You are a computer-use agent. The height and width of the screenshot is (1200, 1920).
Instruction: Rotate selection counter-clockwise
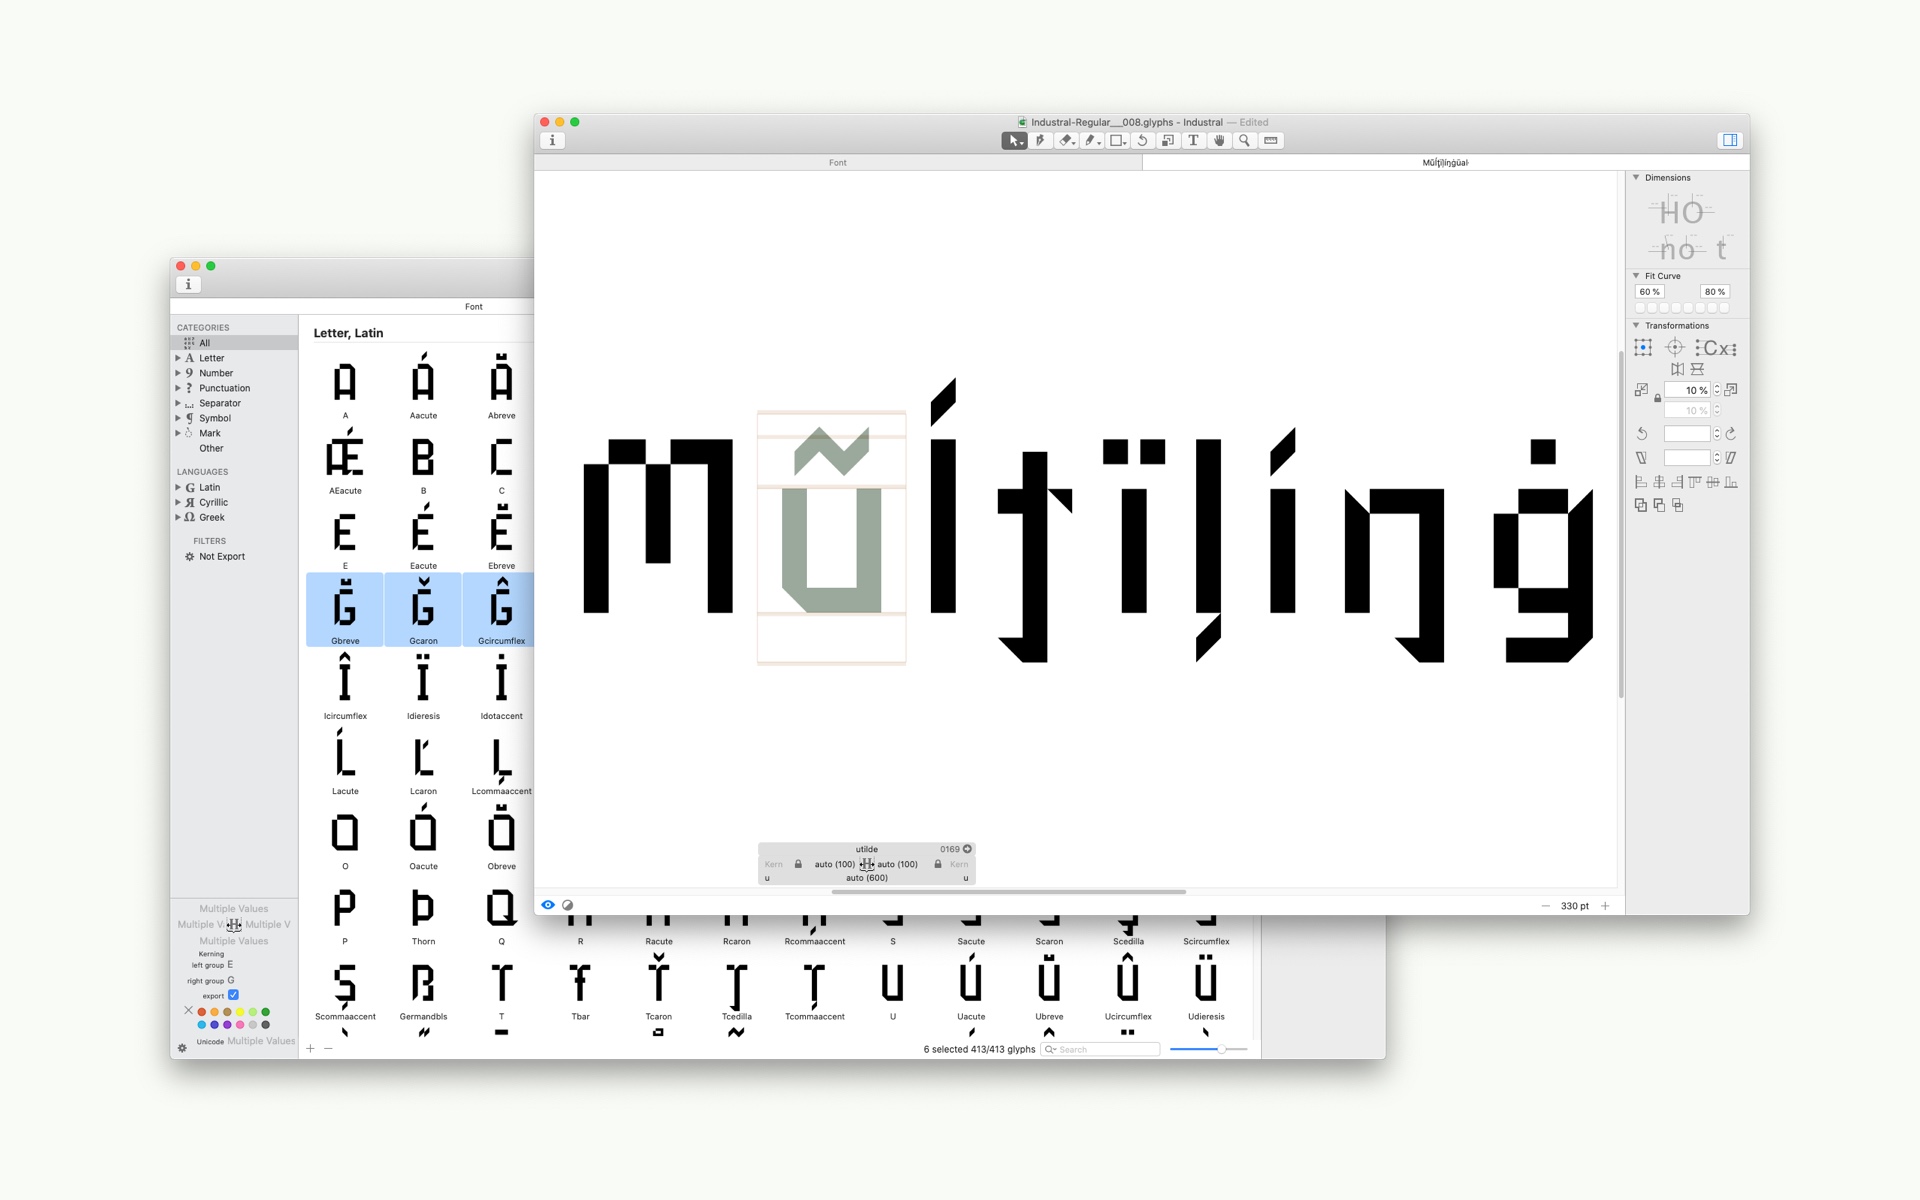tap(1641, 434)
